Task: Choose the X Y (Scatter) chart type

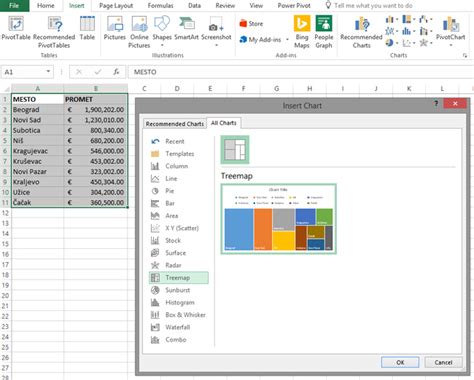Action: tap(179, 228)
